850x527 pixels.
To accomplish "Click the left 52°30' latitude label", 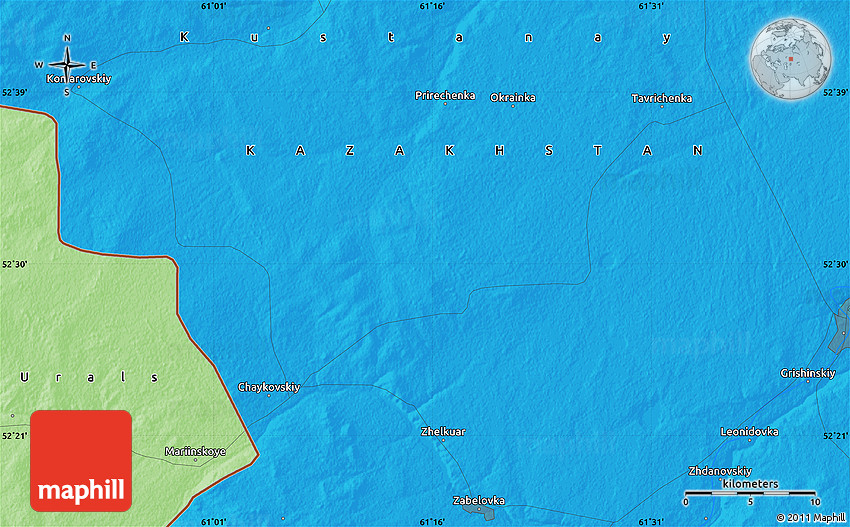I will (x=15, y=265).
